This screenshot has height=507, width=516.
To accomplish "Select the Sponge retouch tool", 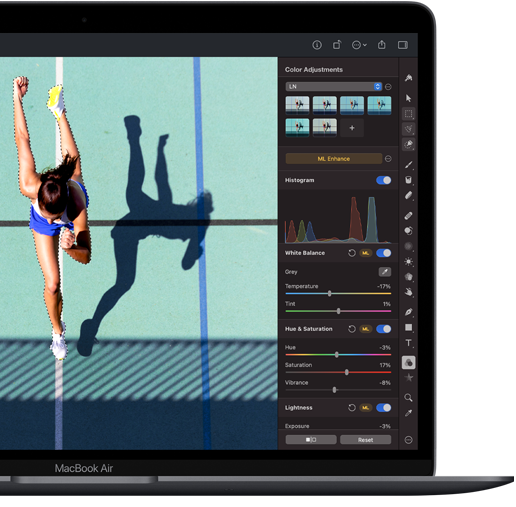I will pyautogui.click(x=408, y=277).
